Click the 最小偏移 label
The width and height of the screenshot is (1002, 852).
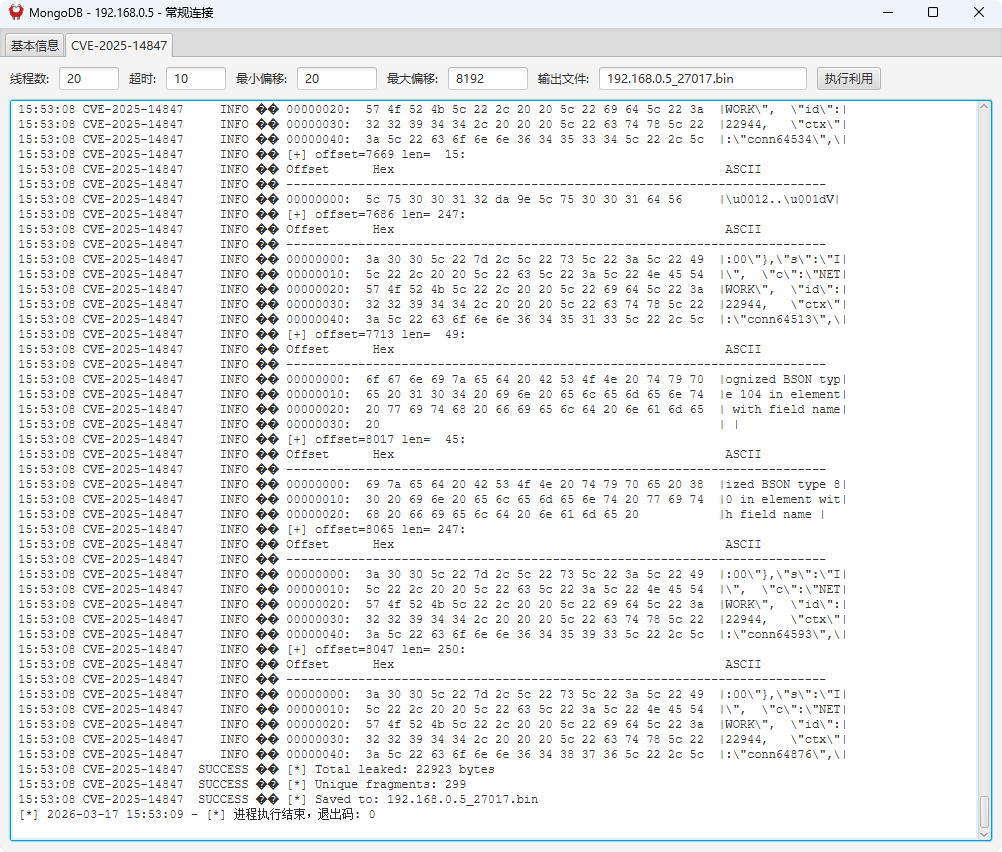(x=261, y=79)
